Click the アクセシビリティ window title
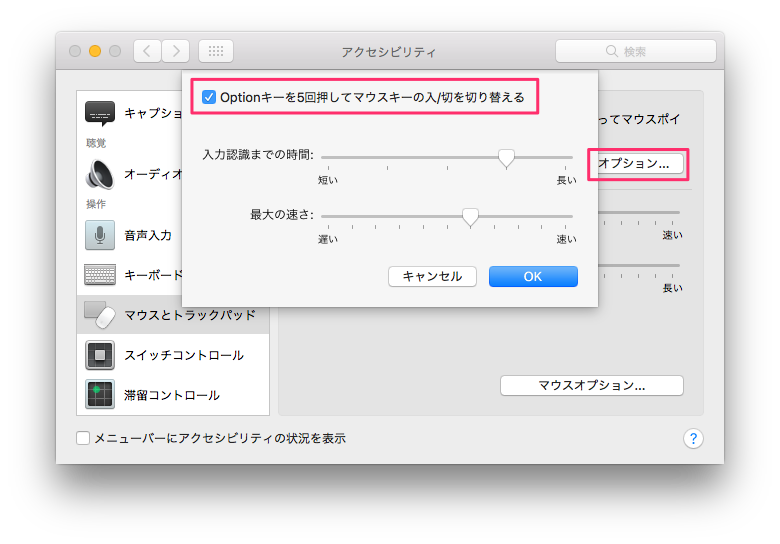This screenshot has width=780, height=544. [389, 52]
